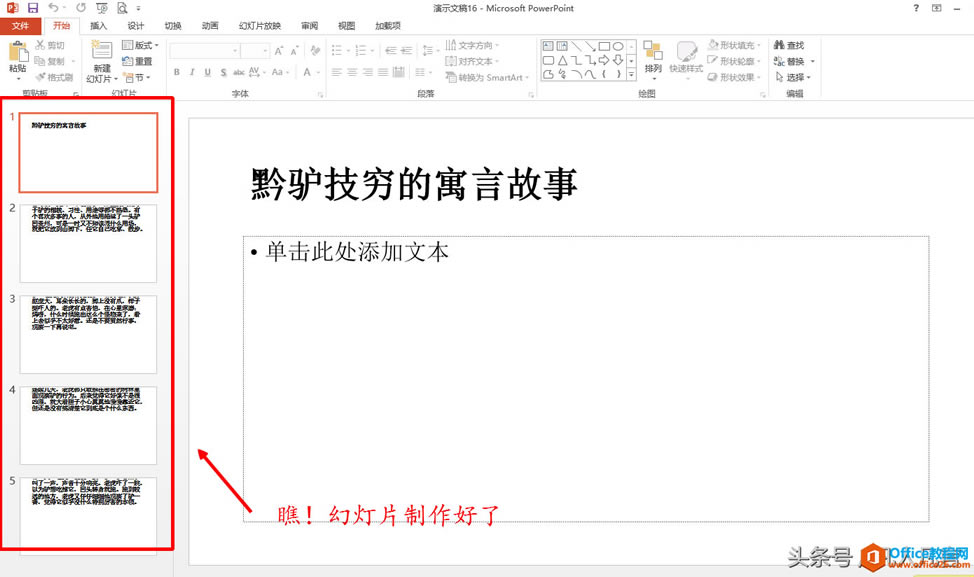974x577 pixels.
Task: Open the Customize Quick Access Toolbar dropdown
Action: (x=139, y=9)
